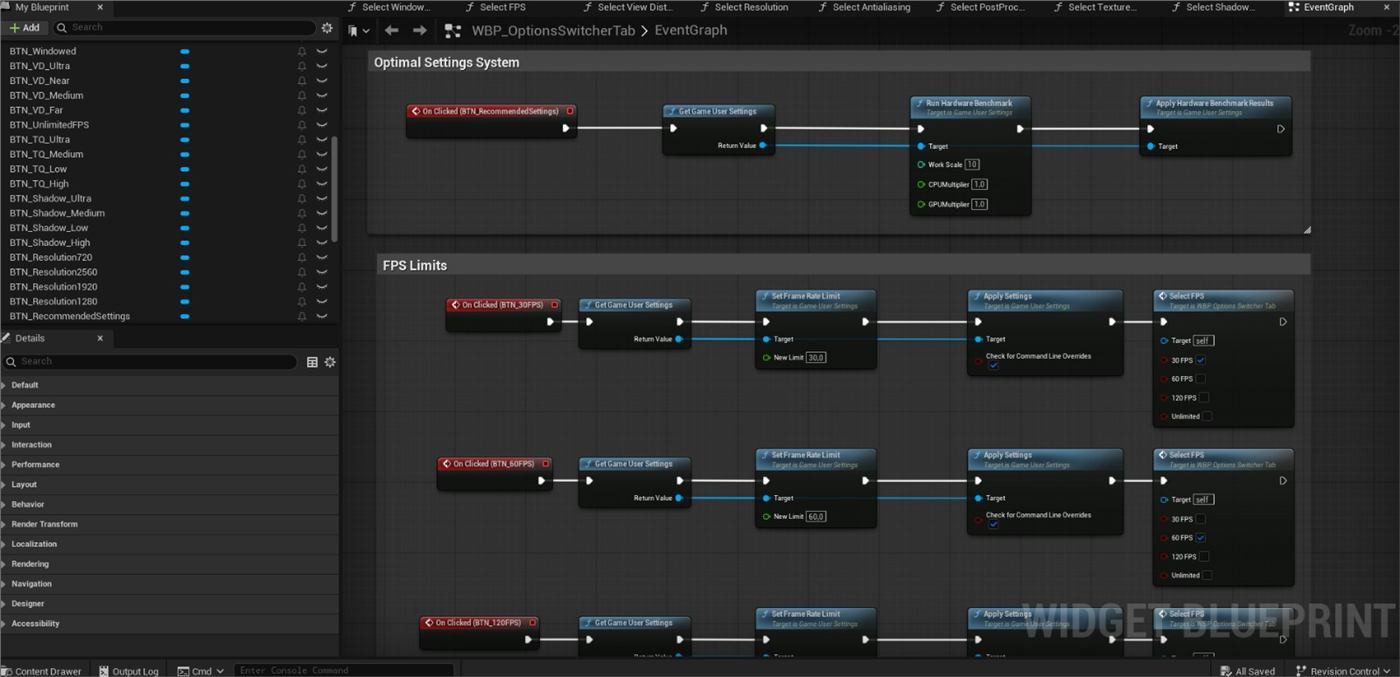The image size is (1400, 677).
Task: Click the blue type pill for BTN_VD_Ultra
Action: click(185, 66)
